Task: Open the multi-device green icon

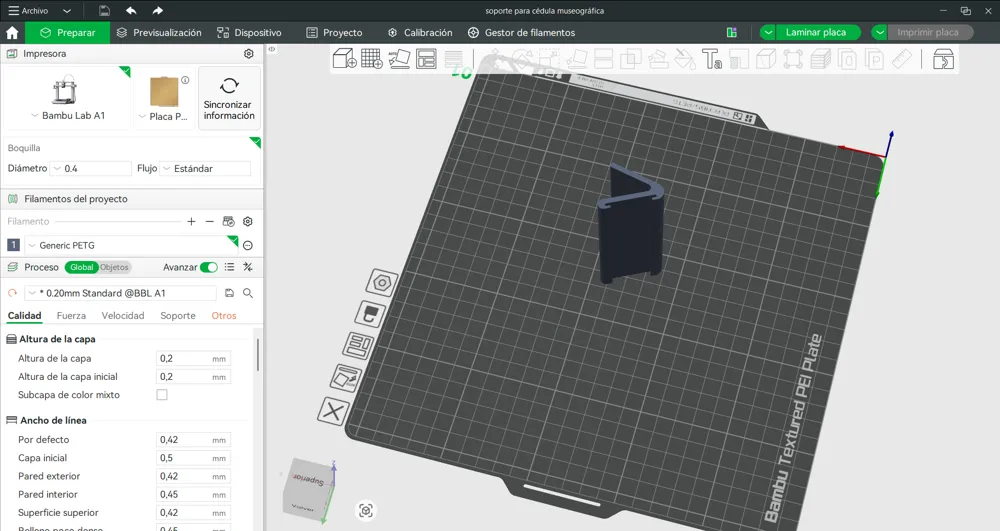Action: (732, 33)
